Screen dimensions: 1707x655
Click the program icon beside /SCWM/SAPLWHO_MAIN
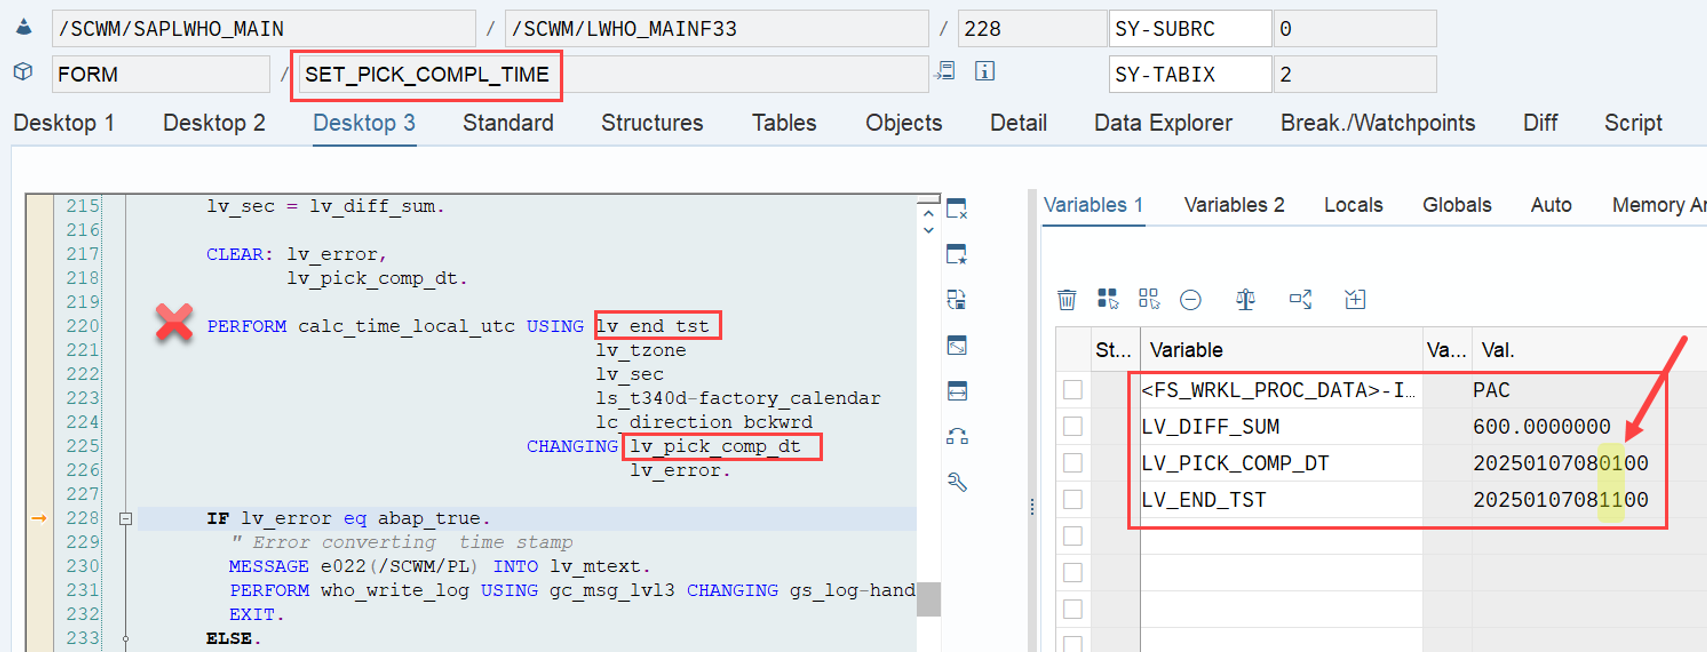coord(23,27)
